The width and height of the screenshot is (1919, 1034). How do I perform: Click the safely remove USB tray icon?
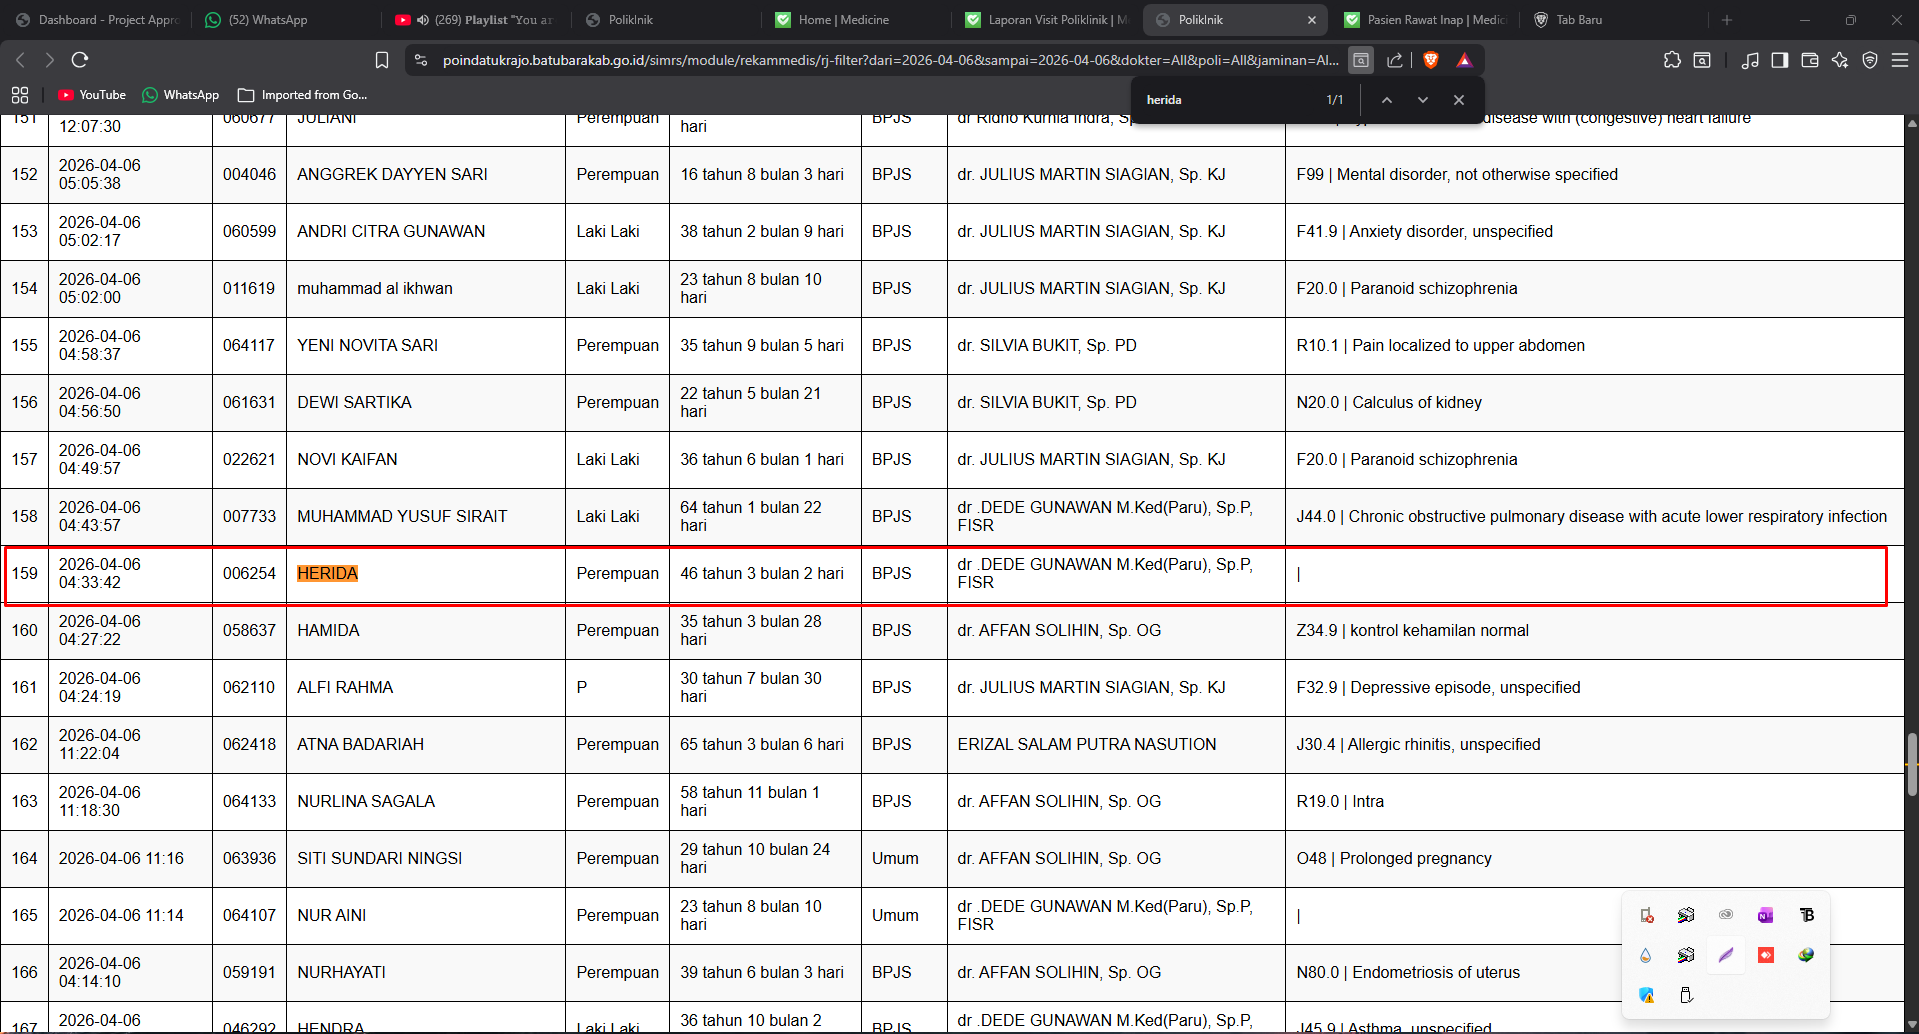1686,995
